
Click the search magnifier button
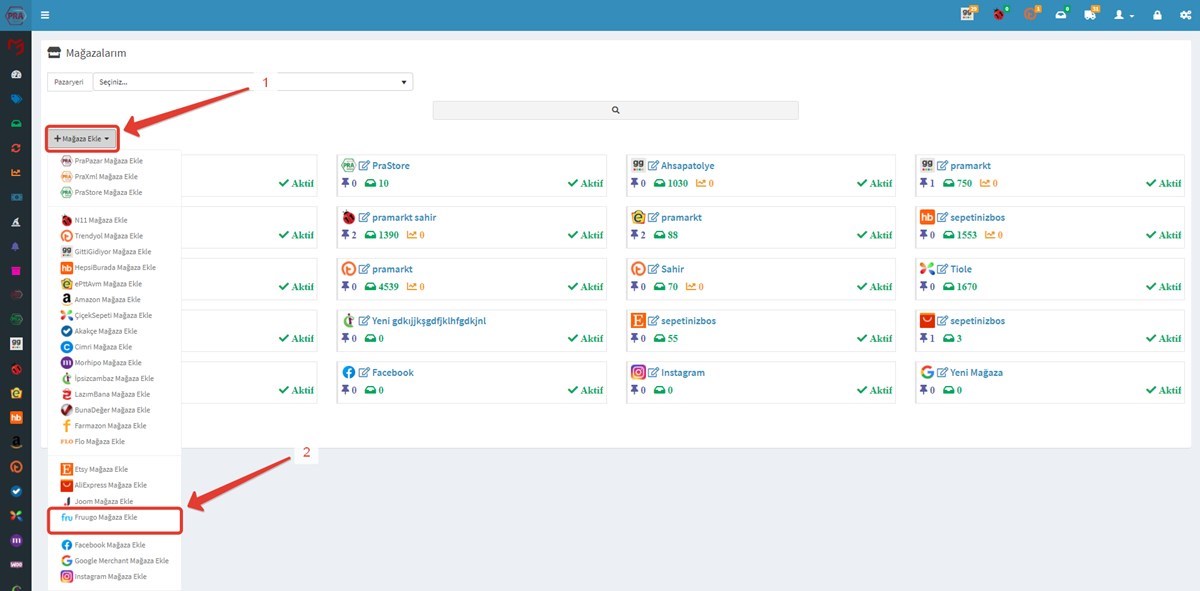point(615,110)
